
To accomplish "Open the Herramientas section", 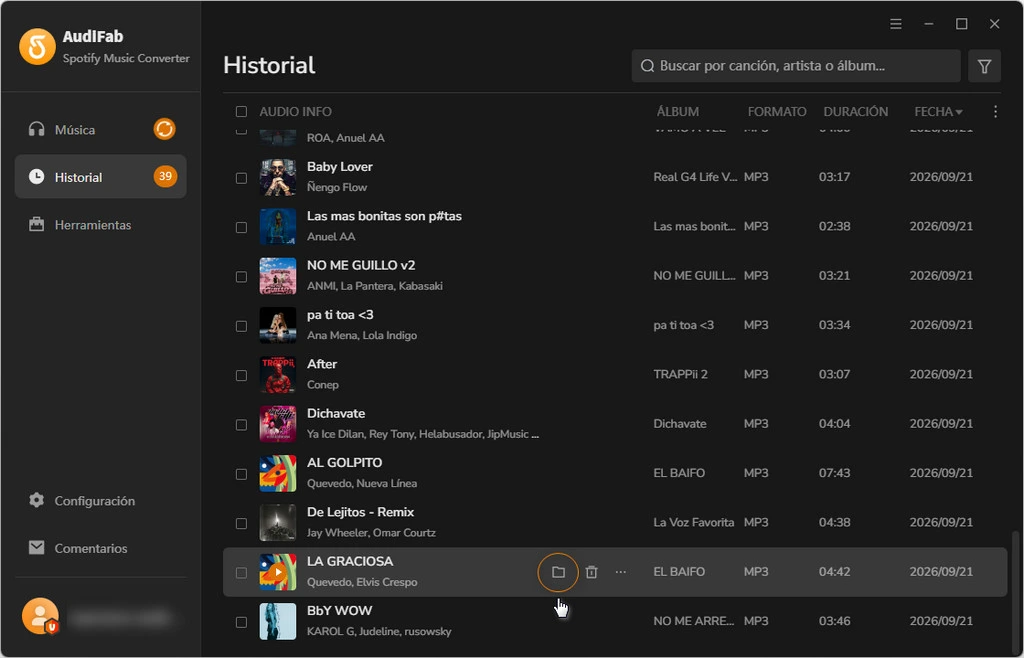I will (101, 225).
